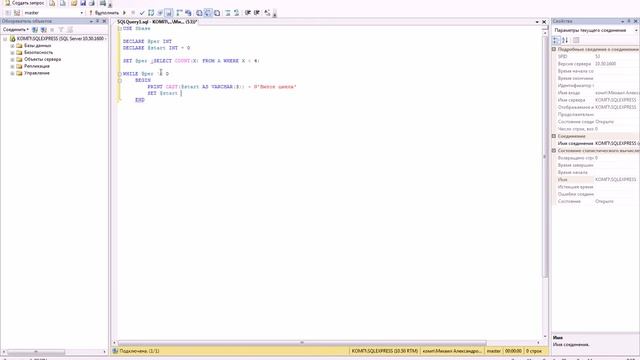This screenshot has height=360, width=640.
Task: Select the Имя соединения property row
Action: [598, 144]
